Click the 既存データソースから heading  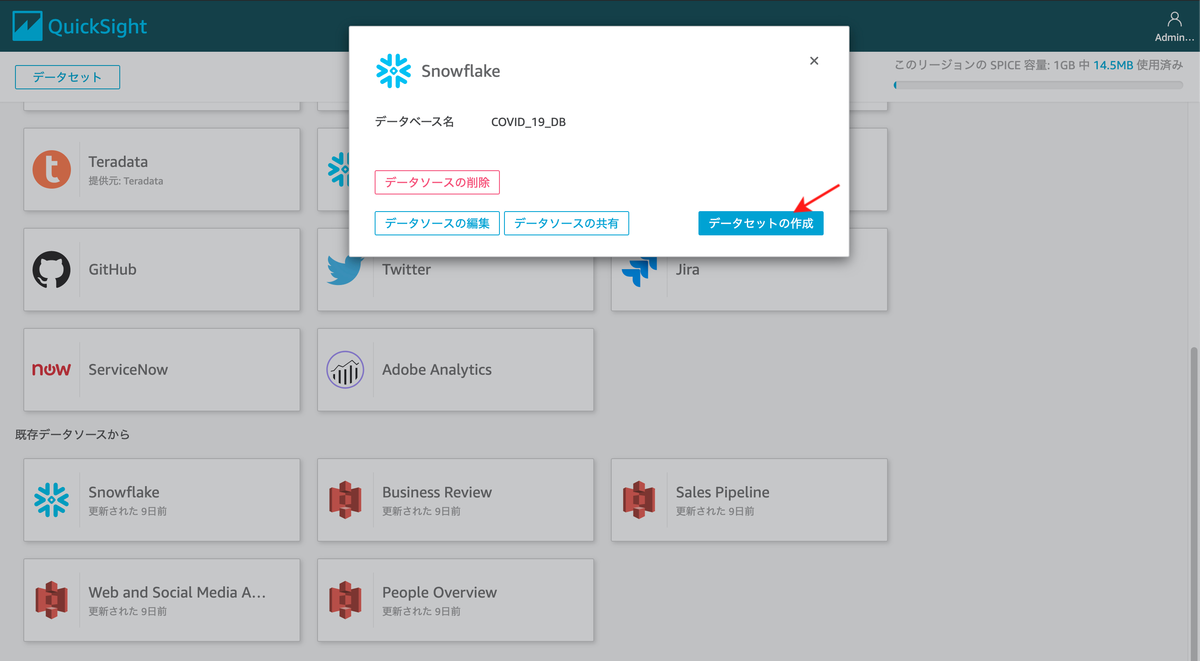[73, 435]
